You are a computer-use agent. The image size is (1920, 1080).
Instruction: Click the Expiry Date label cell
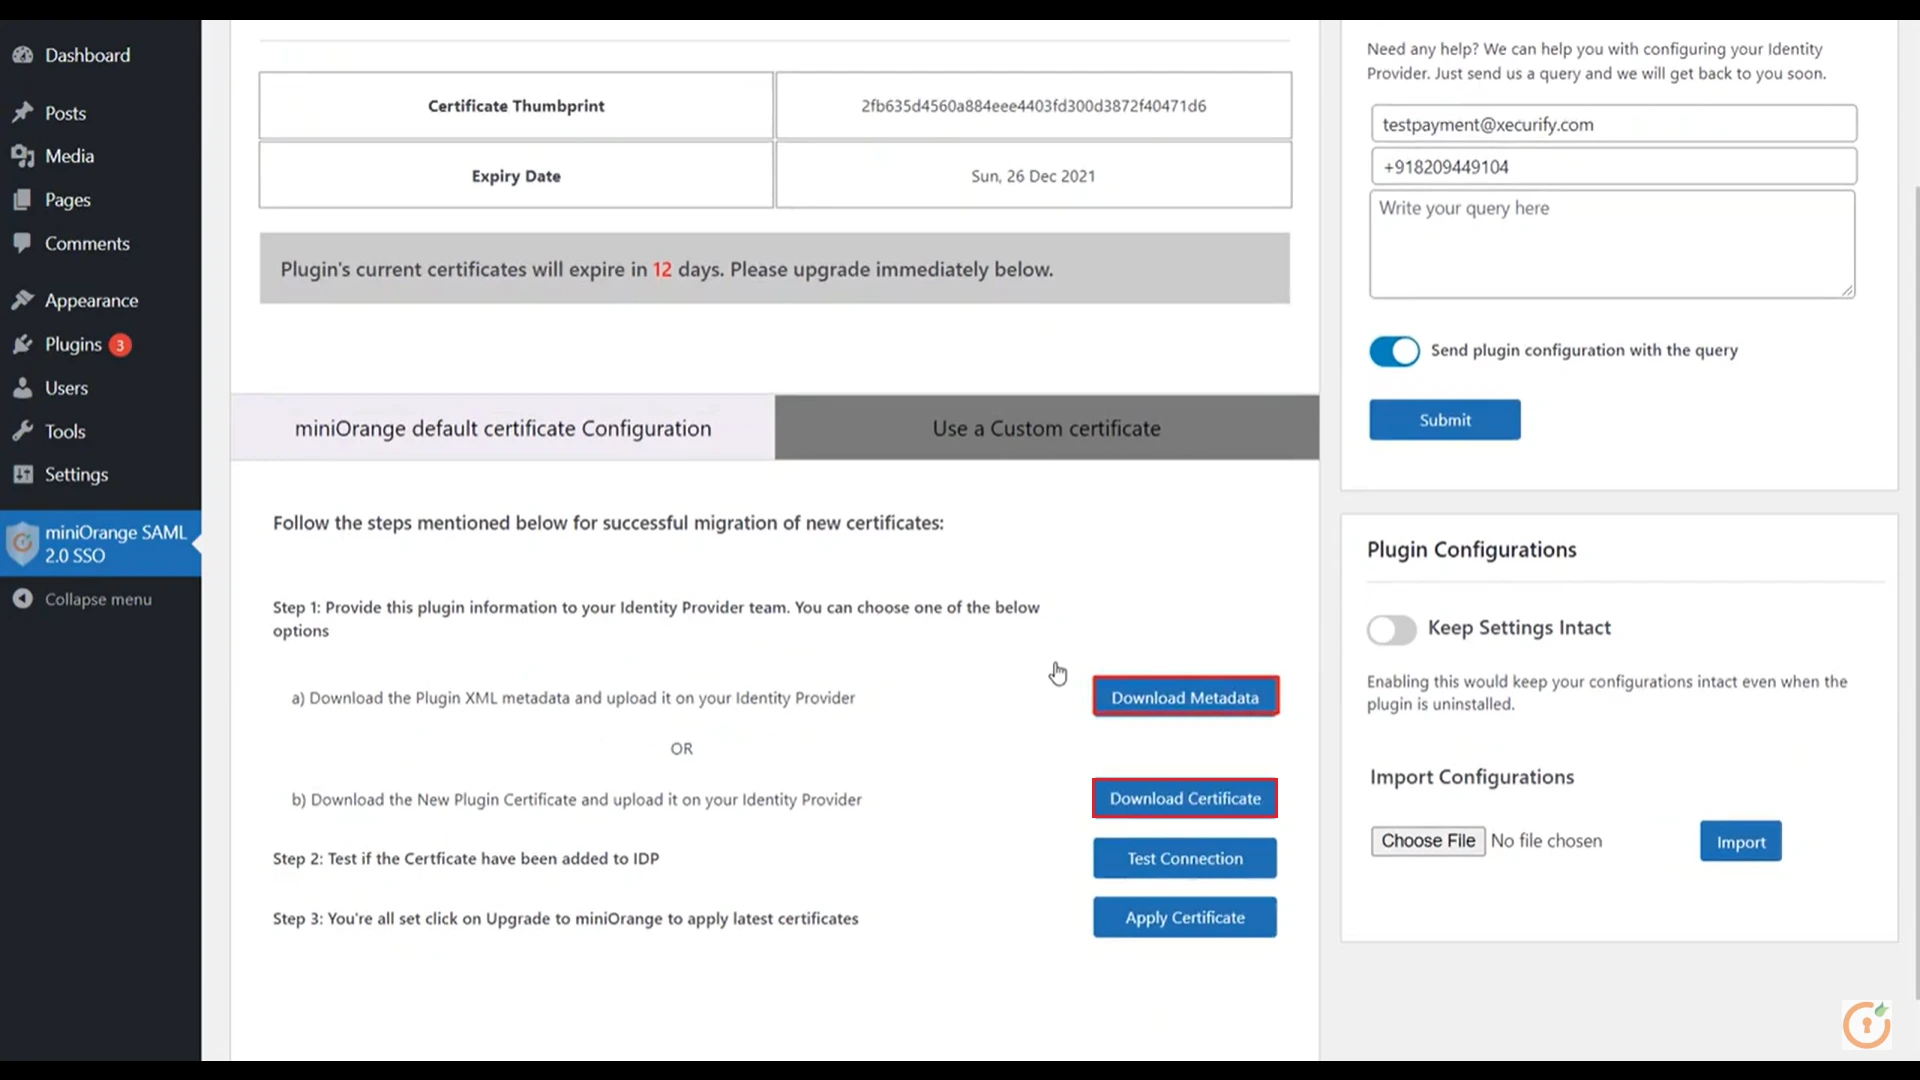[x=516, y=175]
